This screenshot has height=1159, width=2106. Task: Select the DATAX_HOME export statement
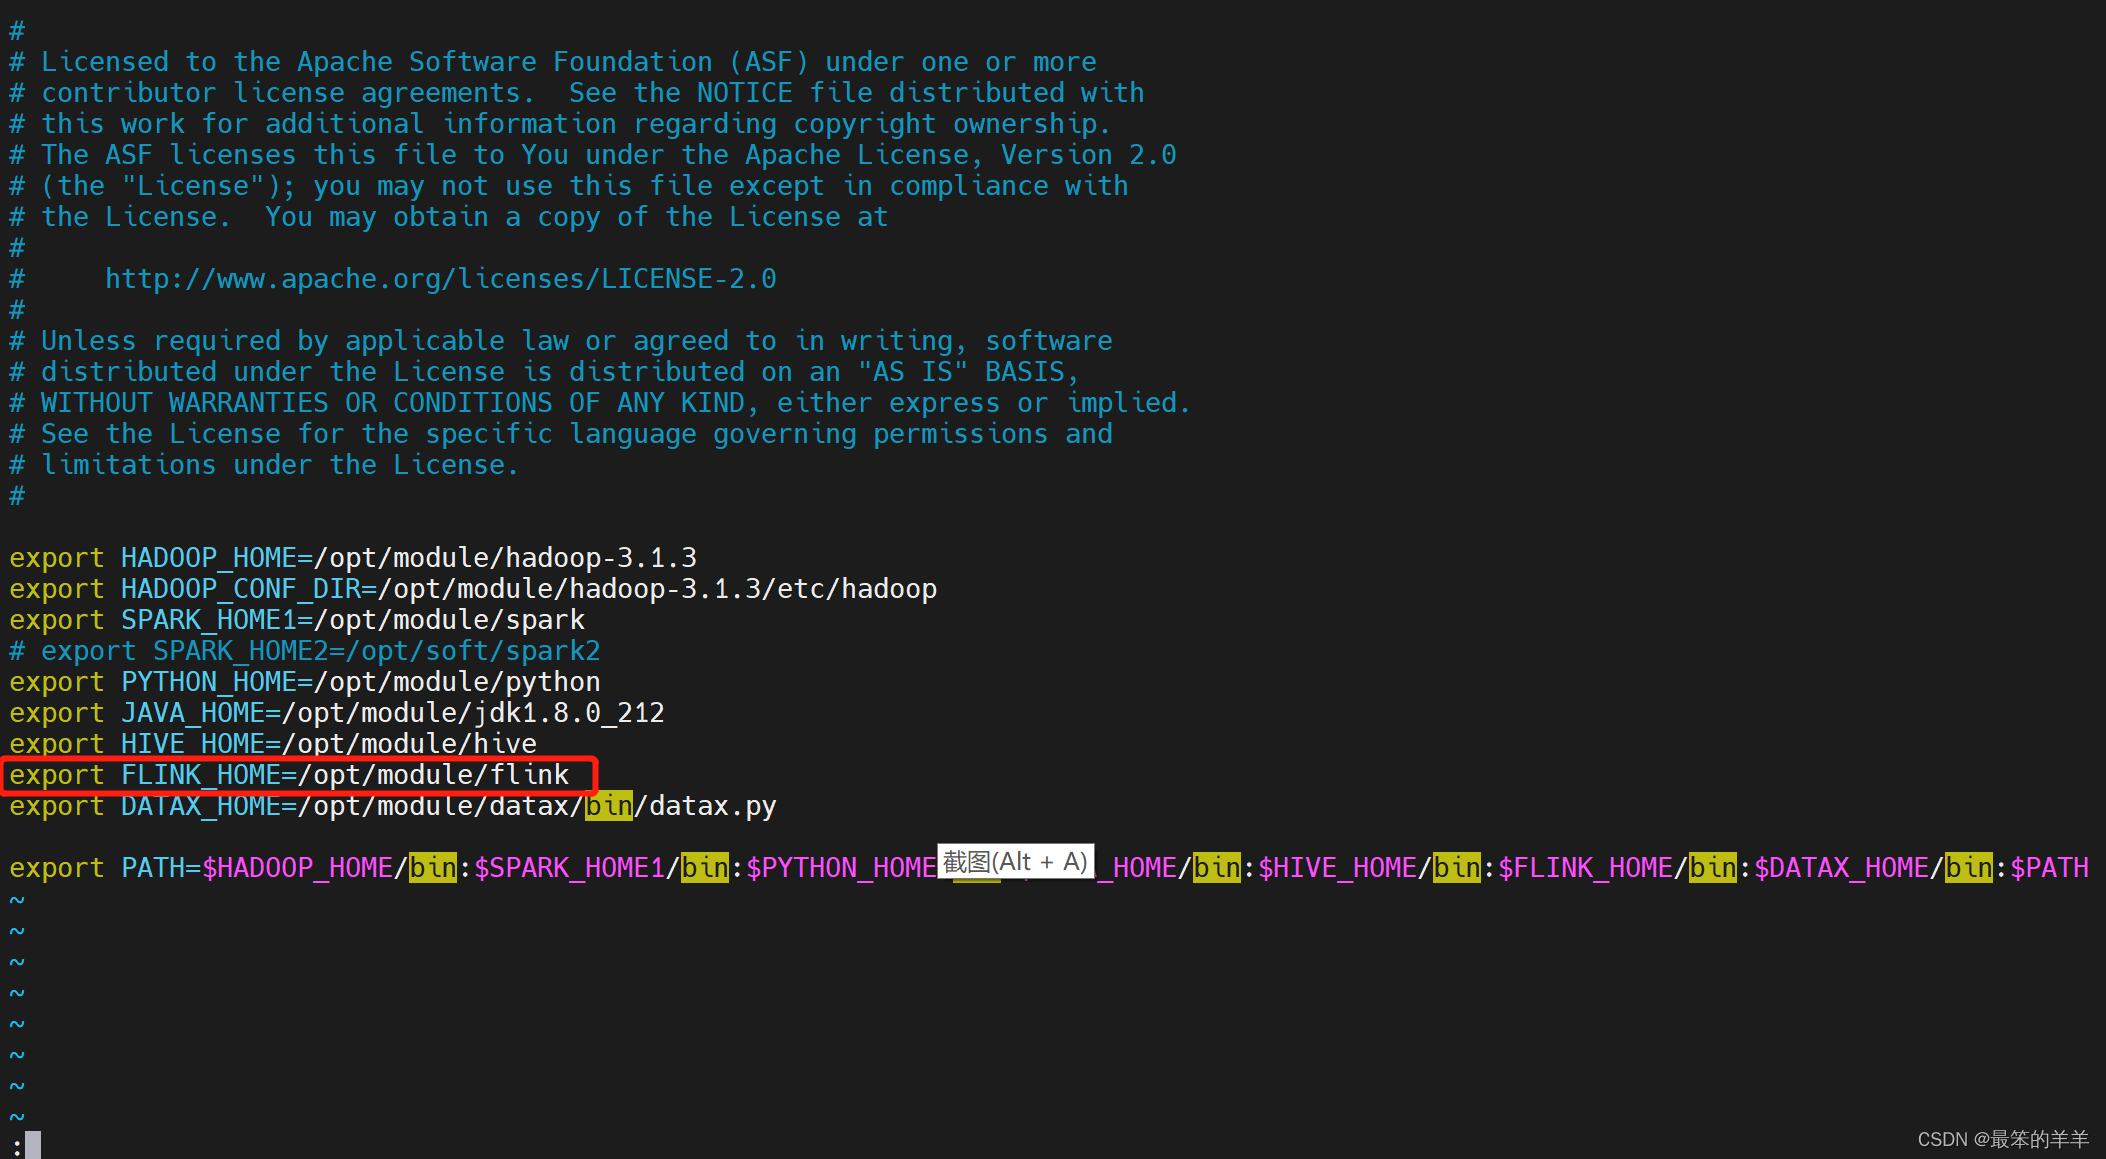(x=392, y=806)
